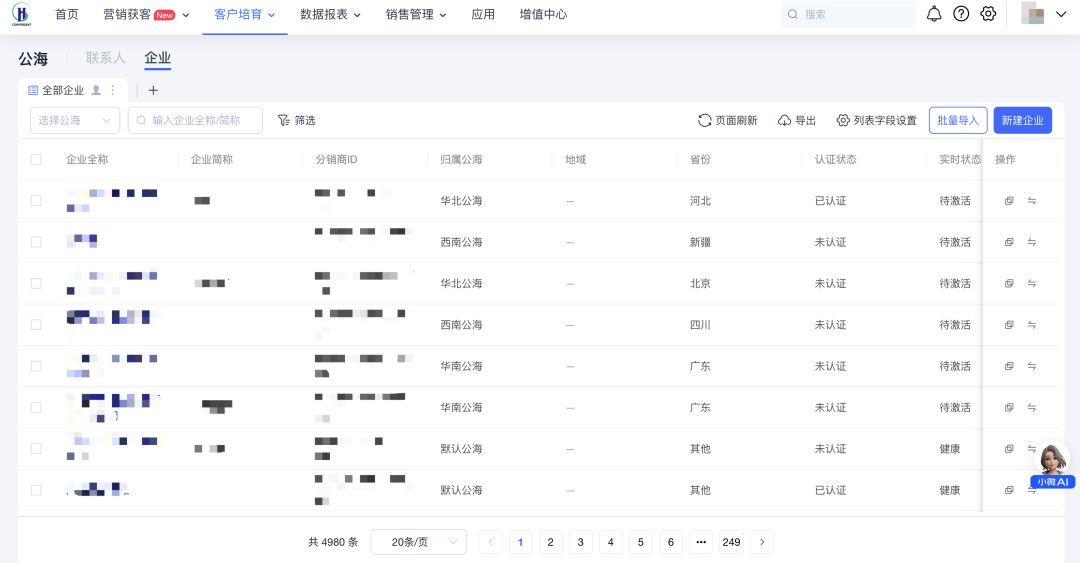
Task: Expand the 数据报表 menu
Action: coord(330,15)
